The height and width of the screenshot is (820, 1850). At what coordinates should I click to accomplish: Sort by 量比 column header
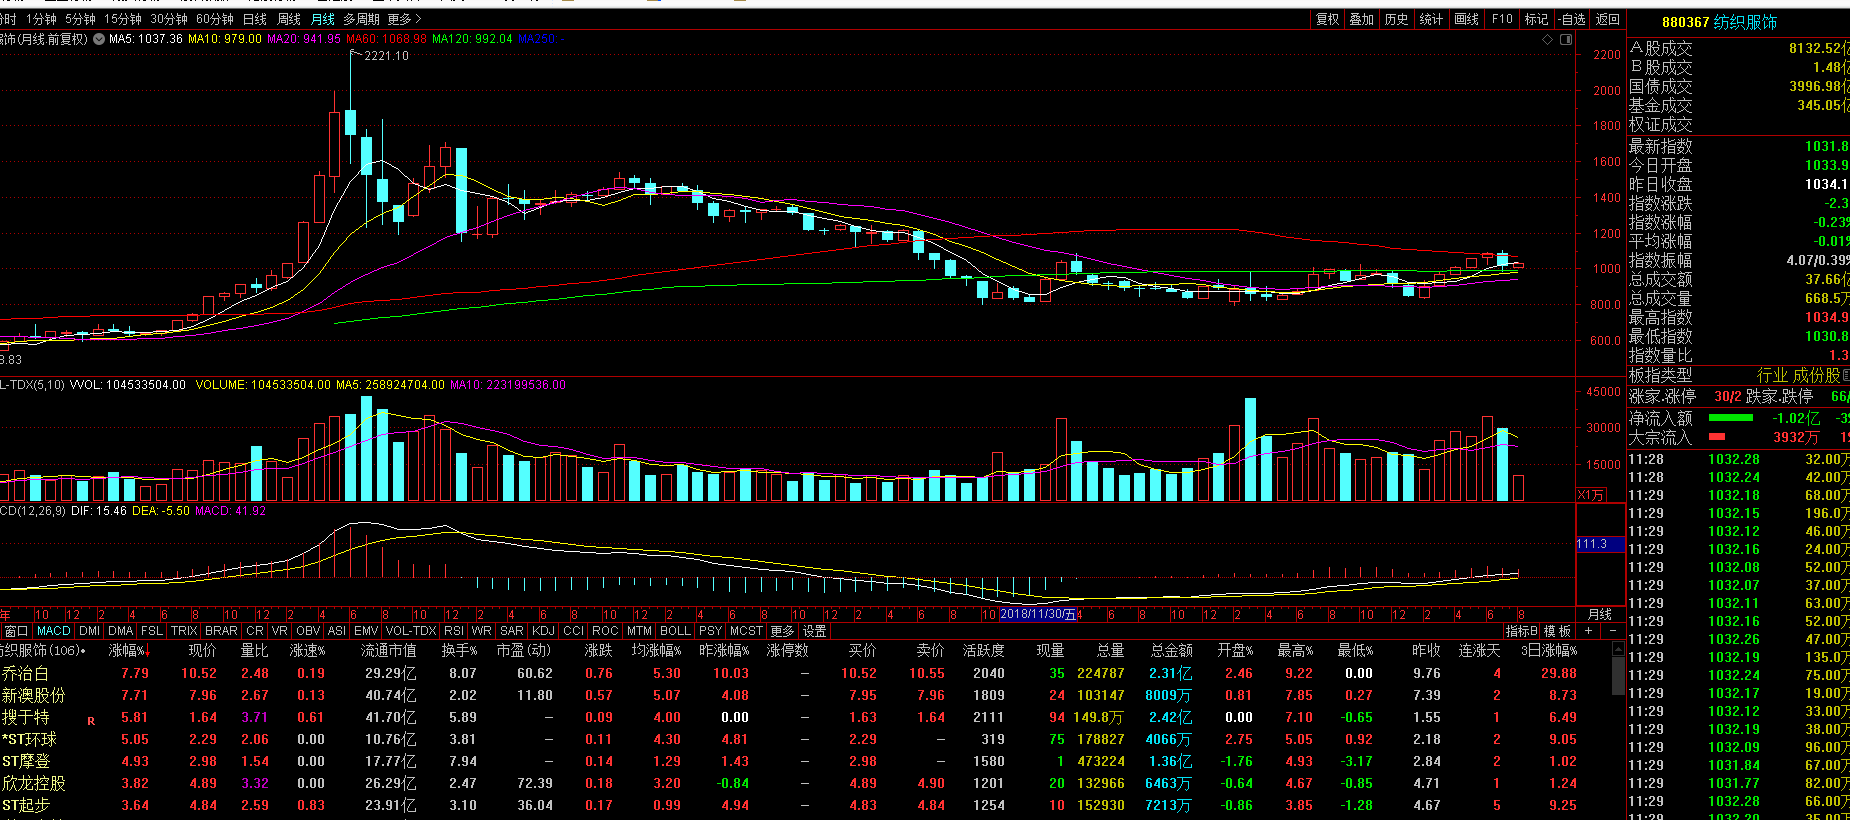click(255, 651)
